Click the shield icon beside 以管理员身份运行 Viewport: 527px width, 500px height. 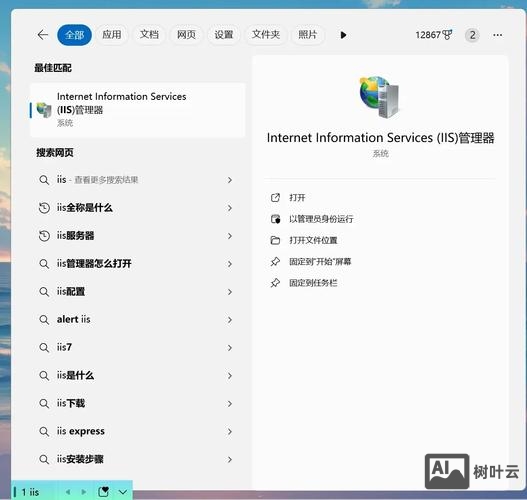coord(275,219)
